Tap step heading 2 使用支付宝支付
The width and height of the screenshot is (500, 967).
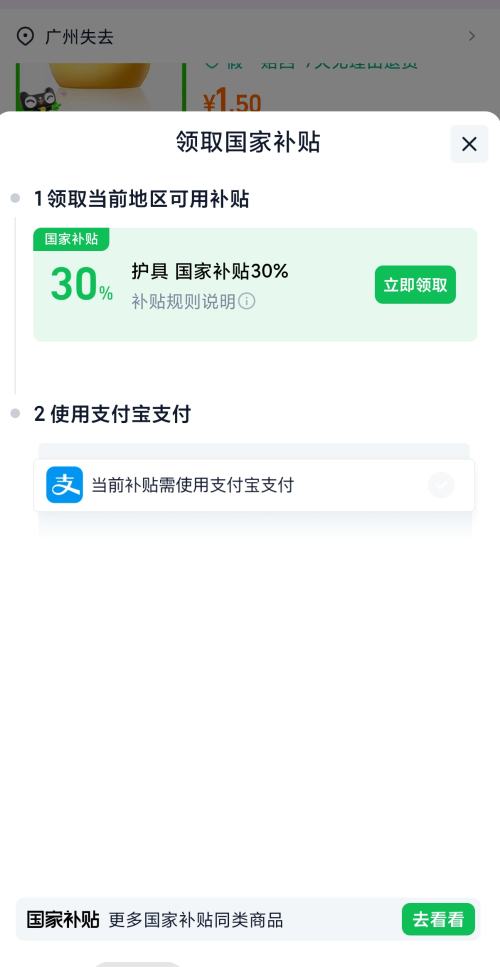[x=112, y=414]
